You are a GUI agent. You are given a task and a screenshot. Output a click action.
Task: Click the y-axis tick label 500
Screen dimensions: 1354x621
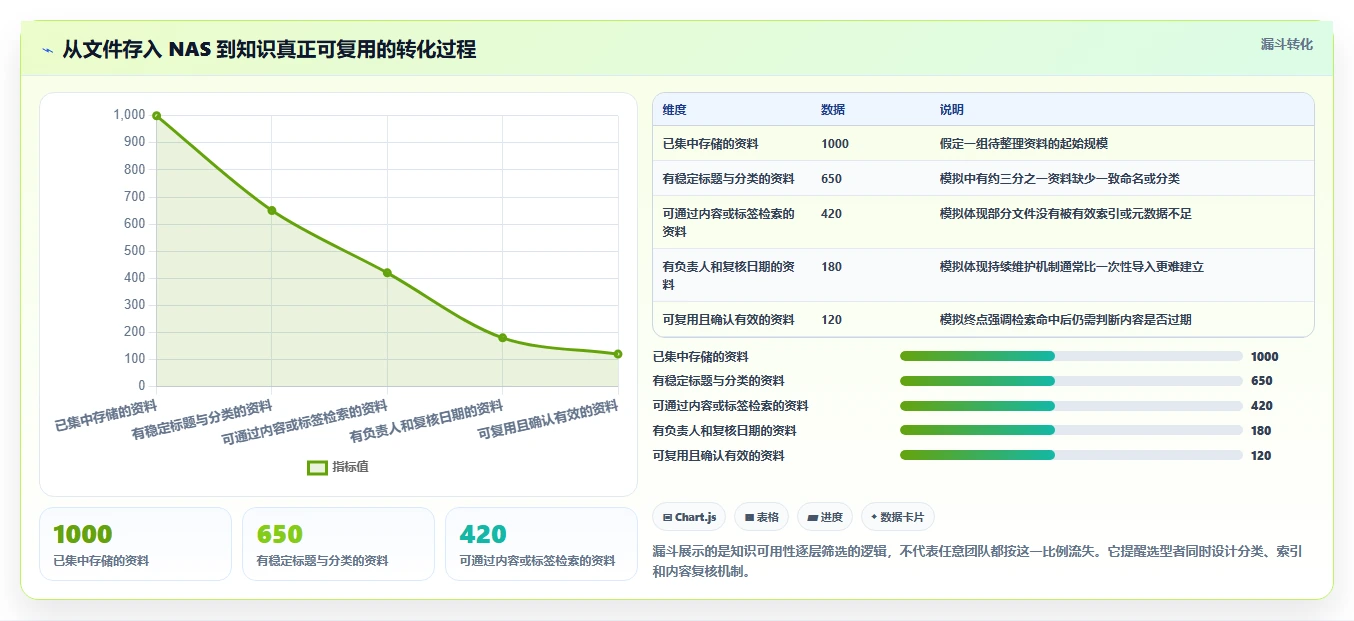[x=135, y=251]
